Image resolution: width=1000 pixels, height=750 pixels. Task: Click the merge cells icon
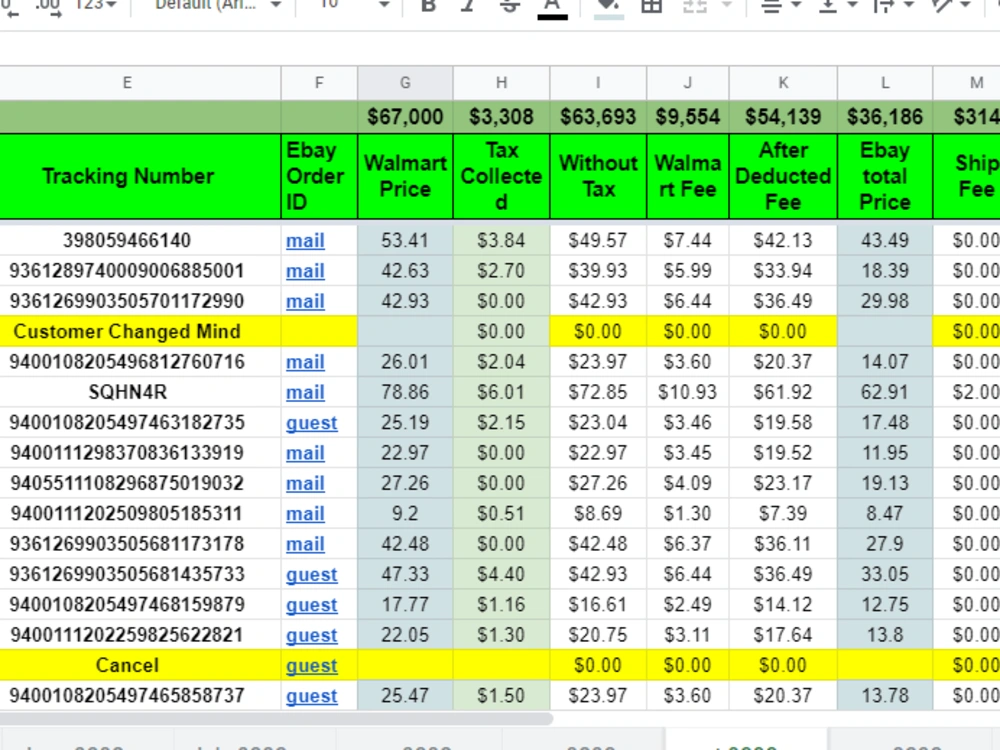[x=695, y=6]
